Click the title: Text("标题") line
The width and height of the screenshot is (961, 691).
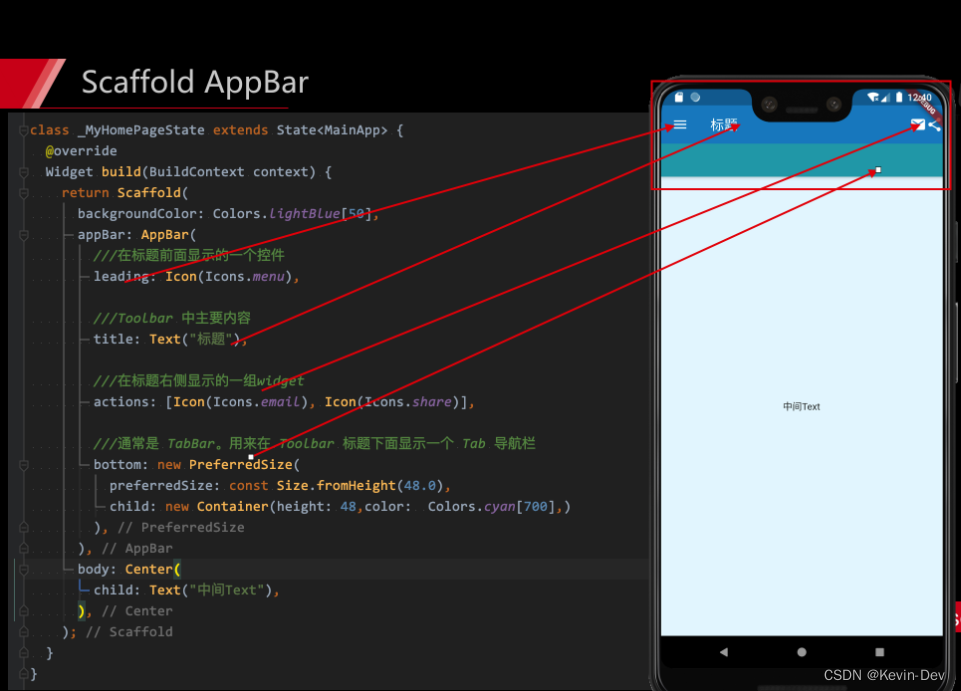[x=170, y=339]
